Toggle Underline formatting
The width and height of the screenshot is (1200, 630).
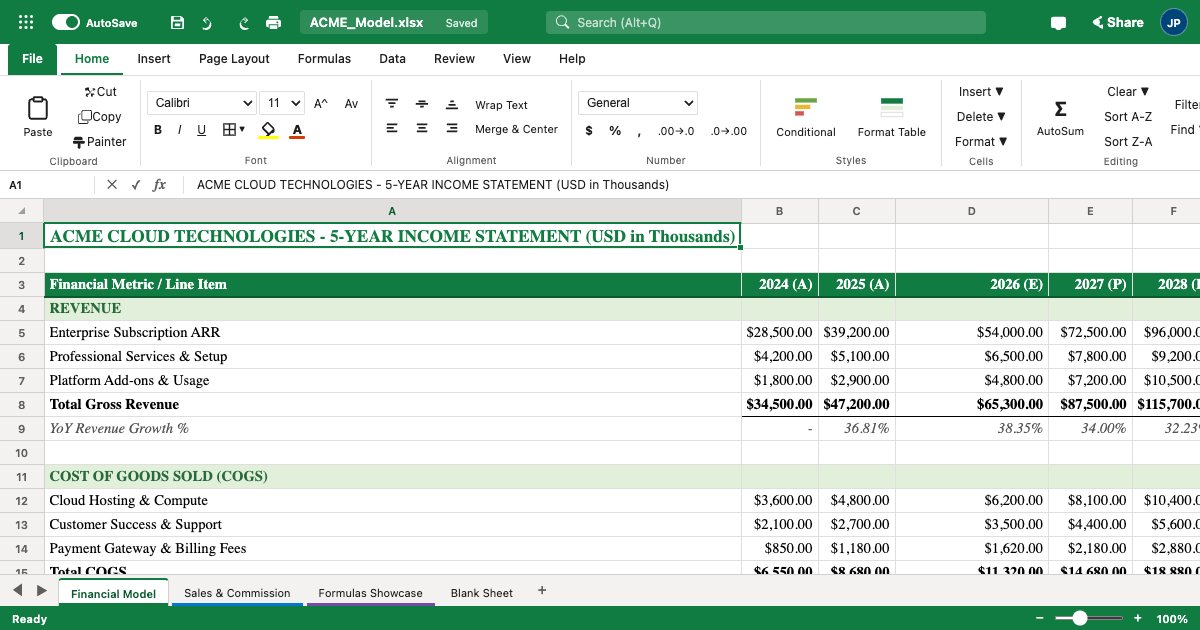pyautogui.click(x=201, y=130)
